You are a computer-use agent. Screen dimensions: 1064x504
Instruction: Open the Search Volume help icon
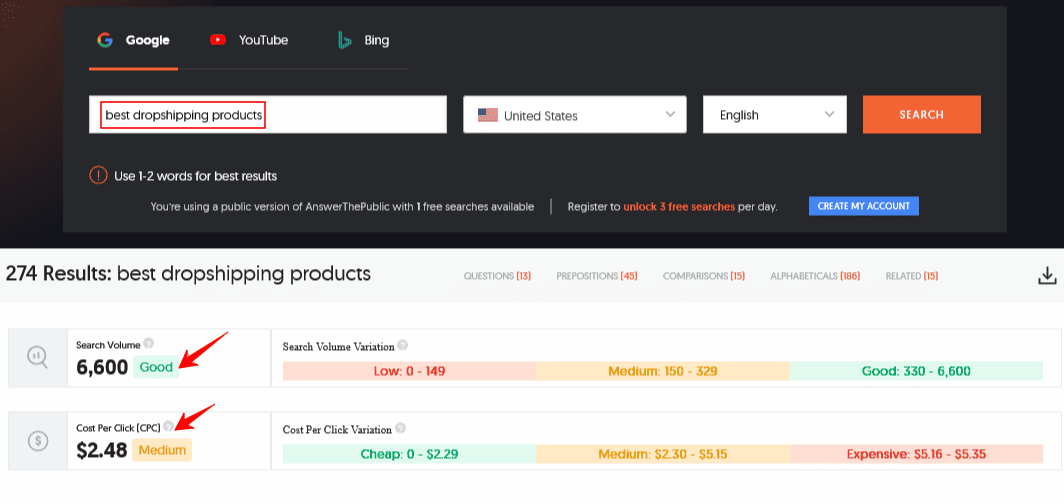tap(149, 343)
